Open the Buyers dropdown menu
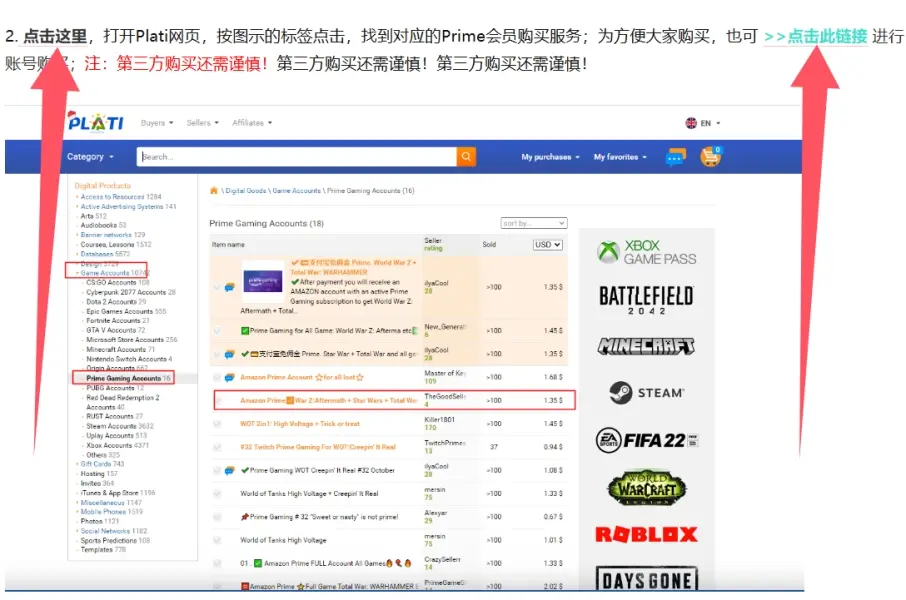The height and width of the screenshot is (600, 906). [157, 123]
